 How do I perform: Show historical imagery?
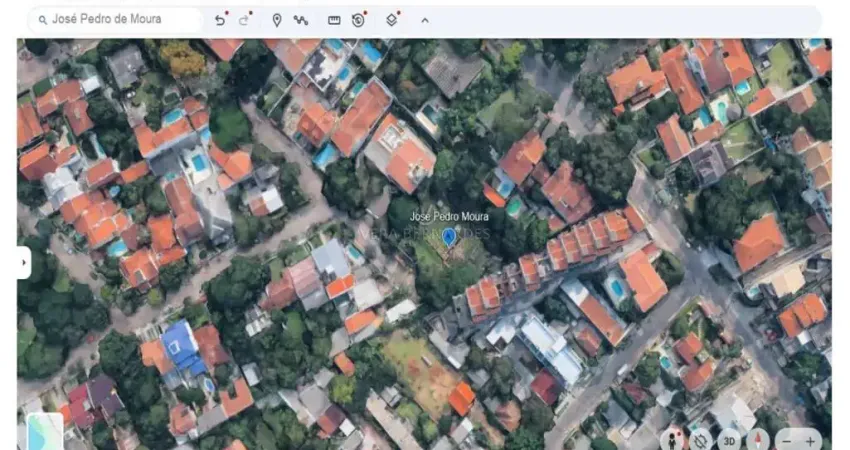click(358, 20)
